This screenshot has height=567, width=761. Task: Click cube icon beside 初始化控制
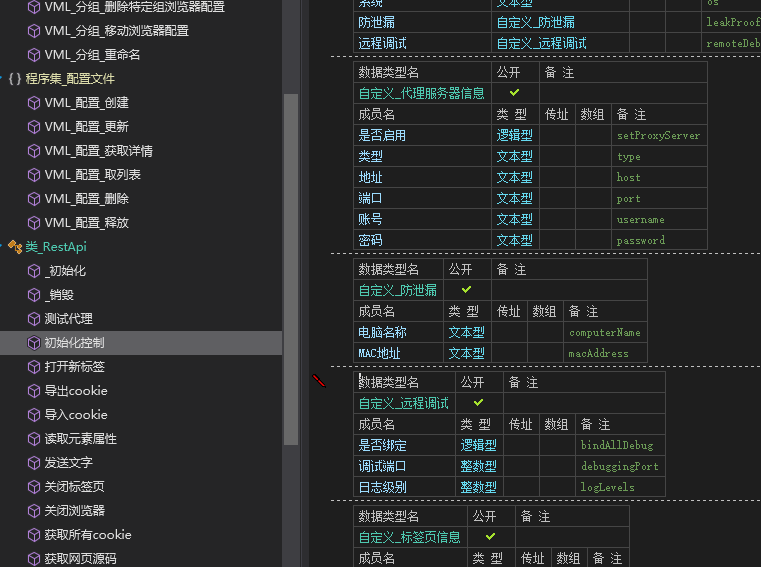[33, 343]
